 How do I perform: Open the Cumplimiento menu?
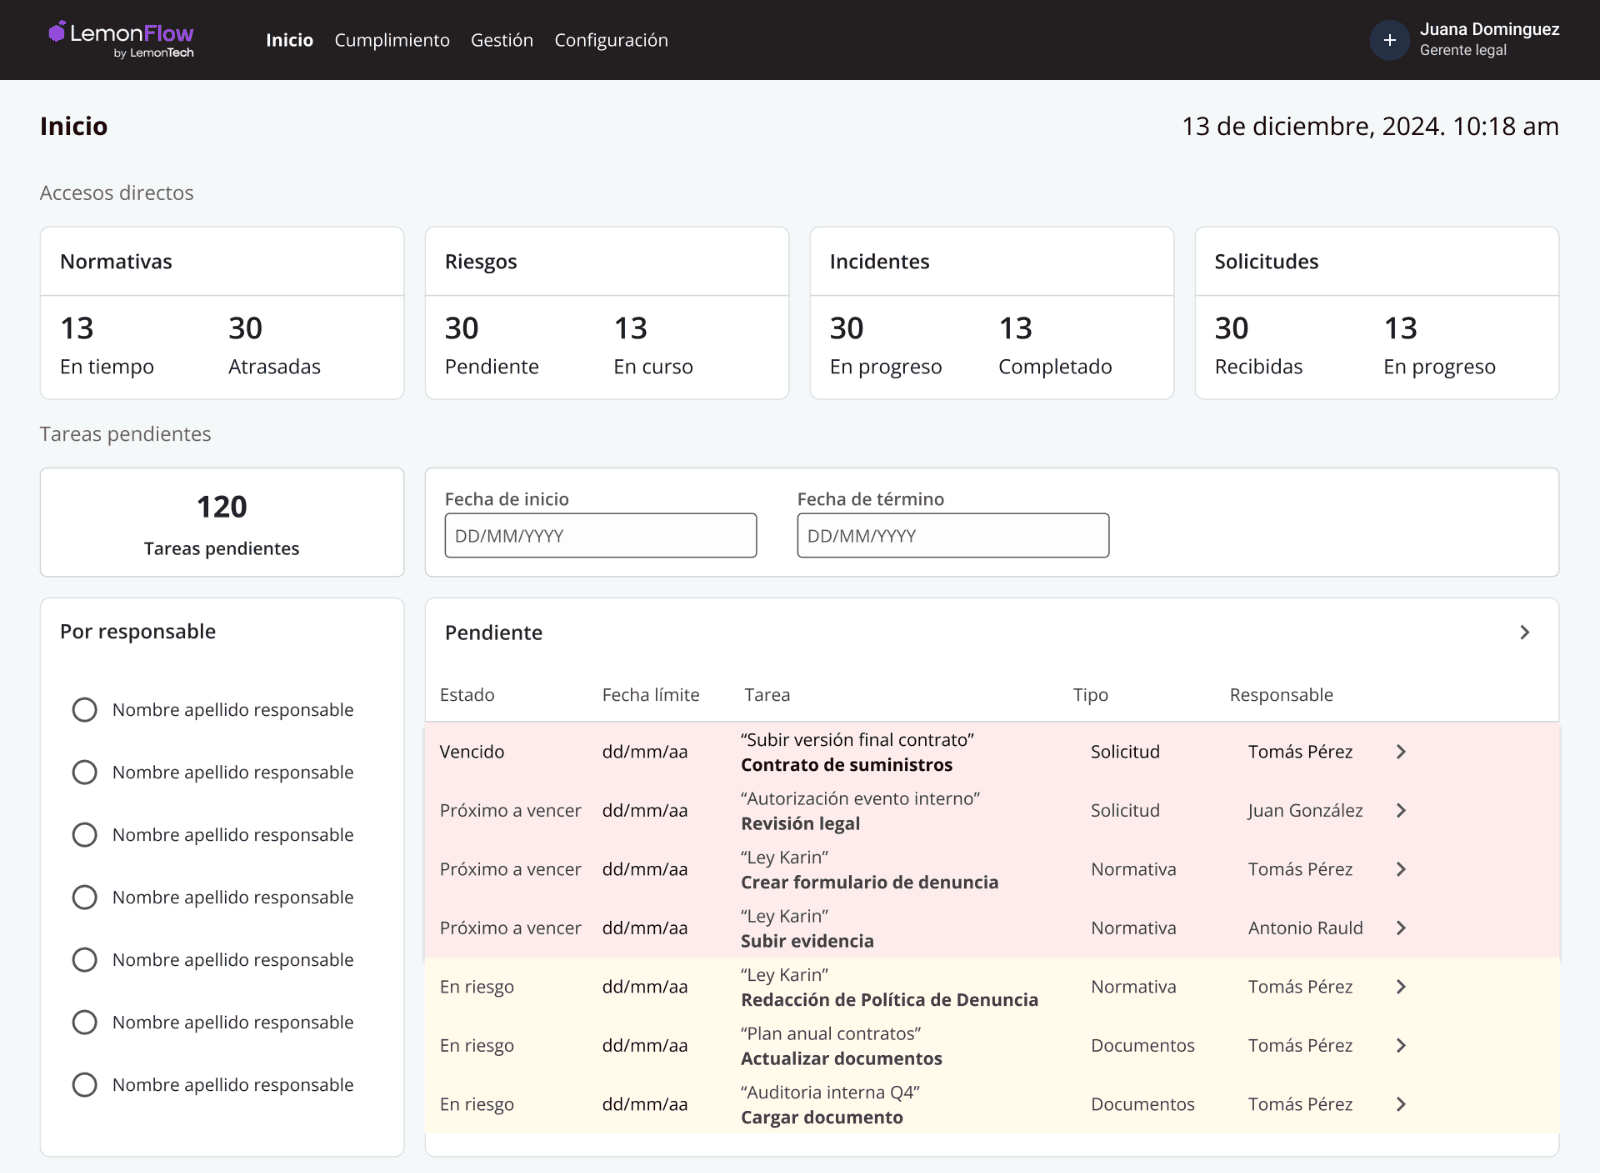click(x=392, y=40)
